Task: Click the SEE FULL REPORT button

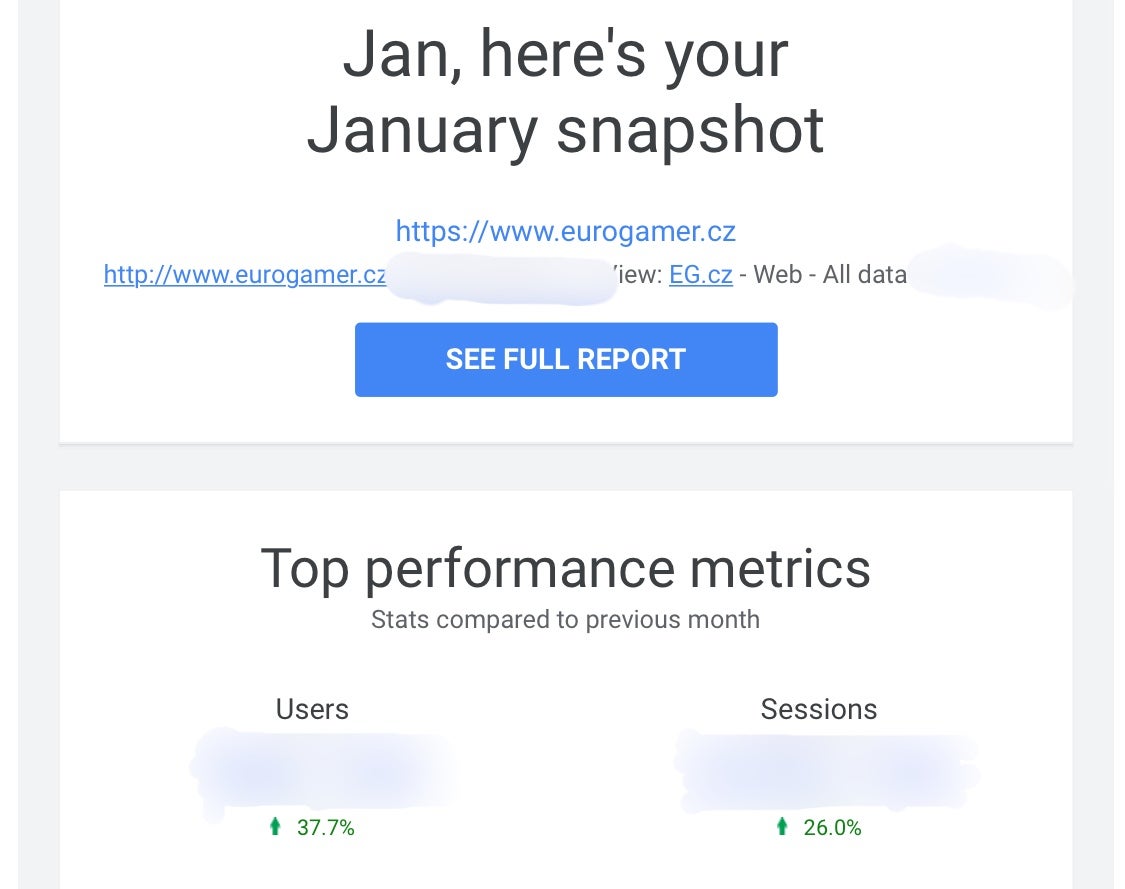Action: click(x=565, y=359)
